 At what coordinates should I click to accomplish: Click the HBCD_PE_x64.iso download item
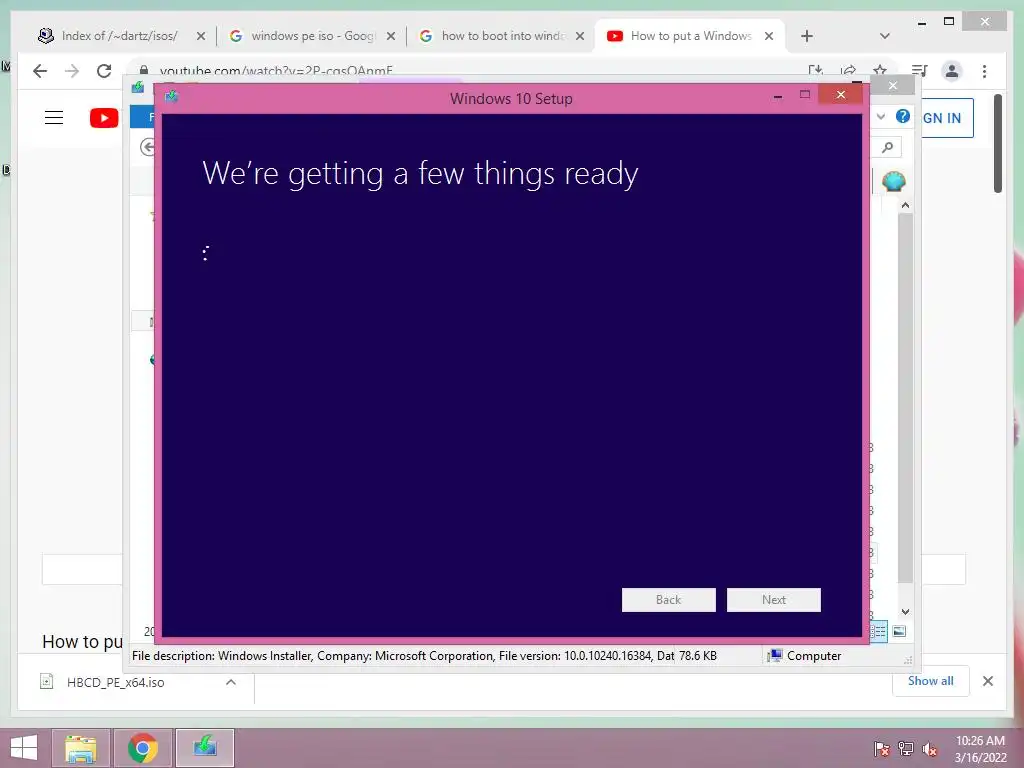115,682
